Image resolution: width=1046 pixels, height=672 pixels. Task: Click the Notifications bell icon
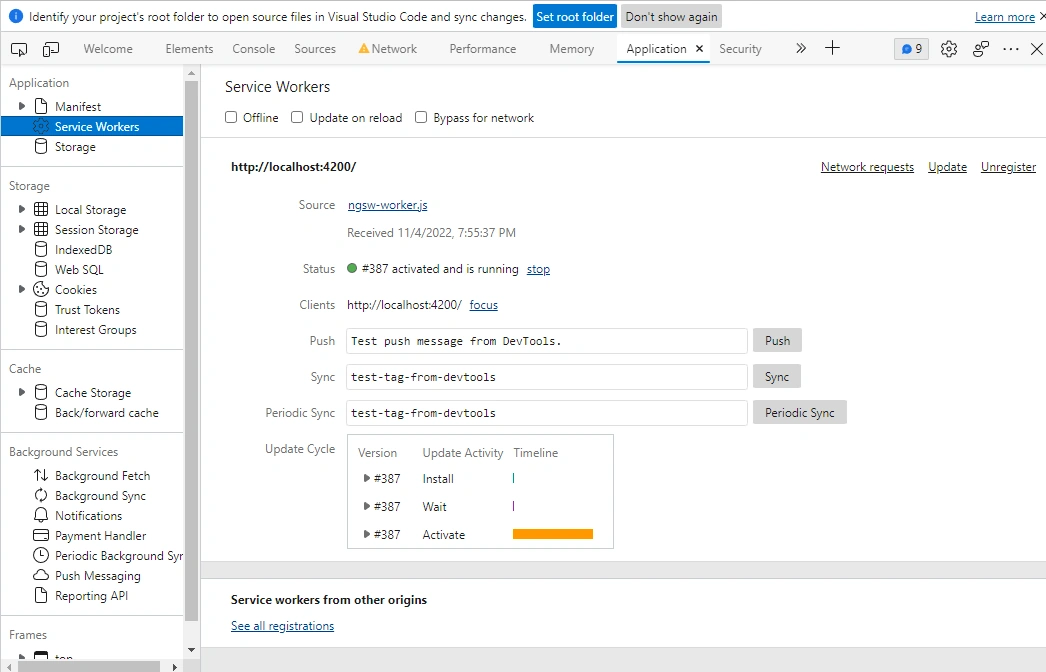coord(41,515)
